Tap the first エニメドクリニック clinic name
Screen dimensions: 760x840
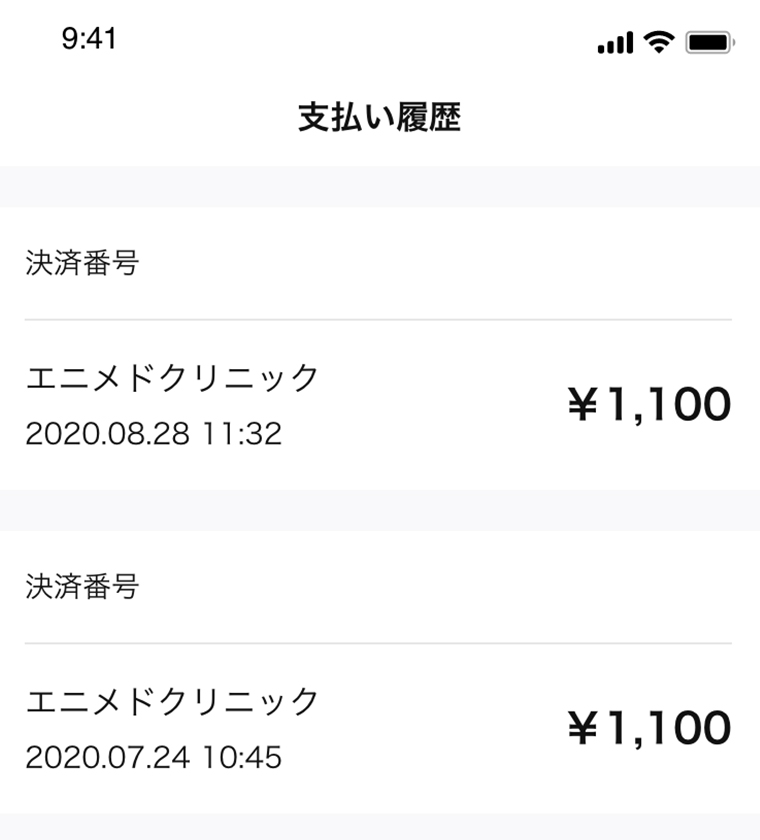pos(172,378)
